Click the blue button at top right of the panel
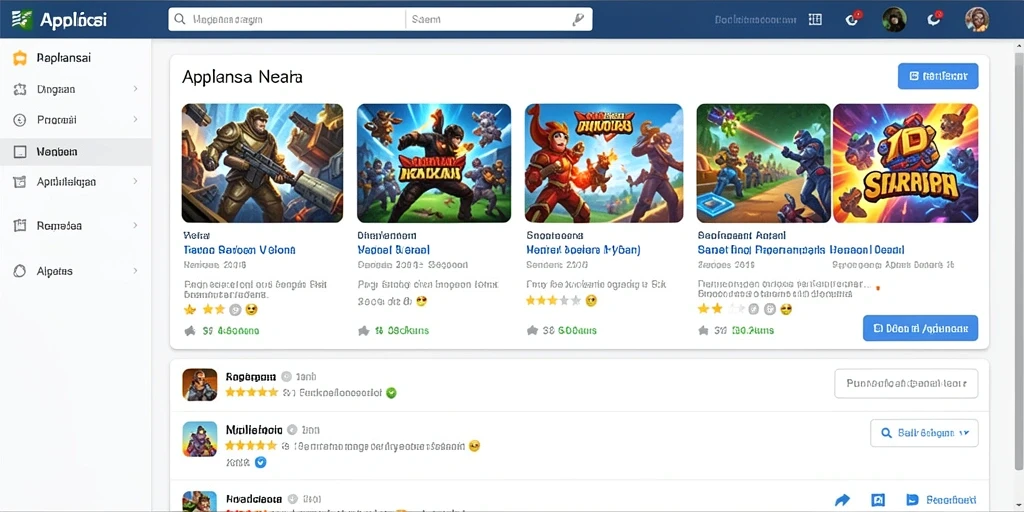This screenshot has width=1024, height=512. (938, 76)
